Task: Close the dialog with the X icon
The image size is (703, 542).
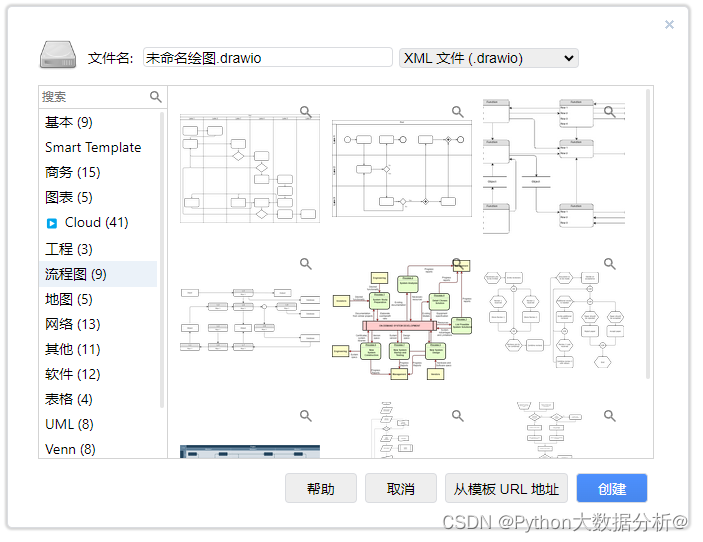Action: 669,25
